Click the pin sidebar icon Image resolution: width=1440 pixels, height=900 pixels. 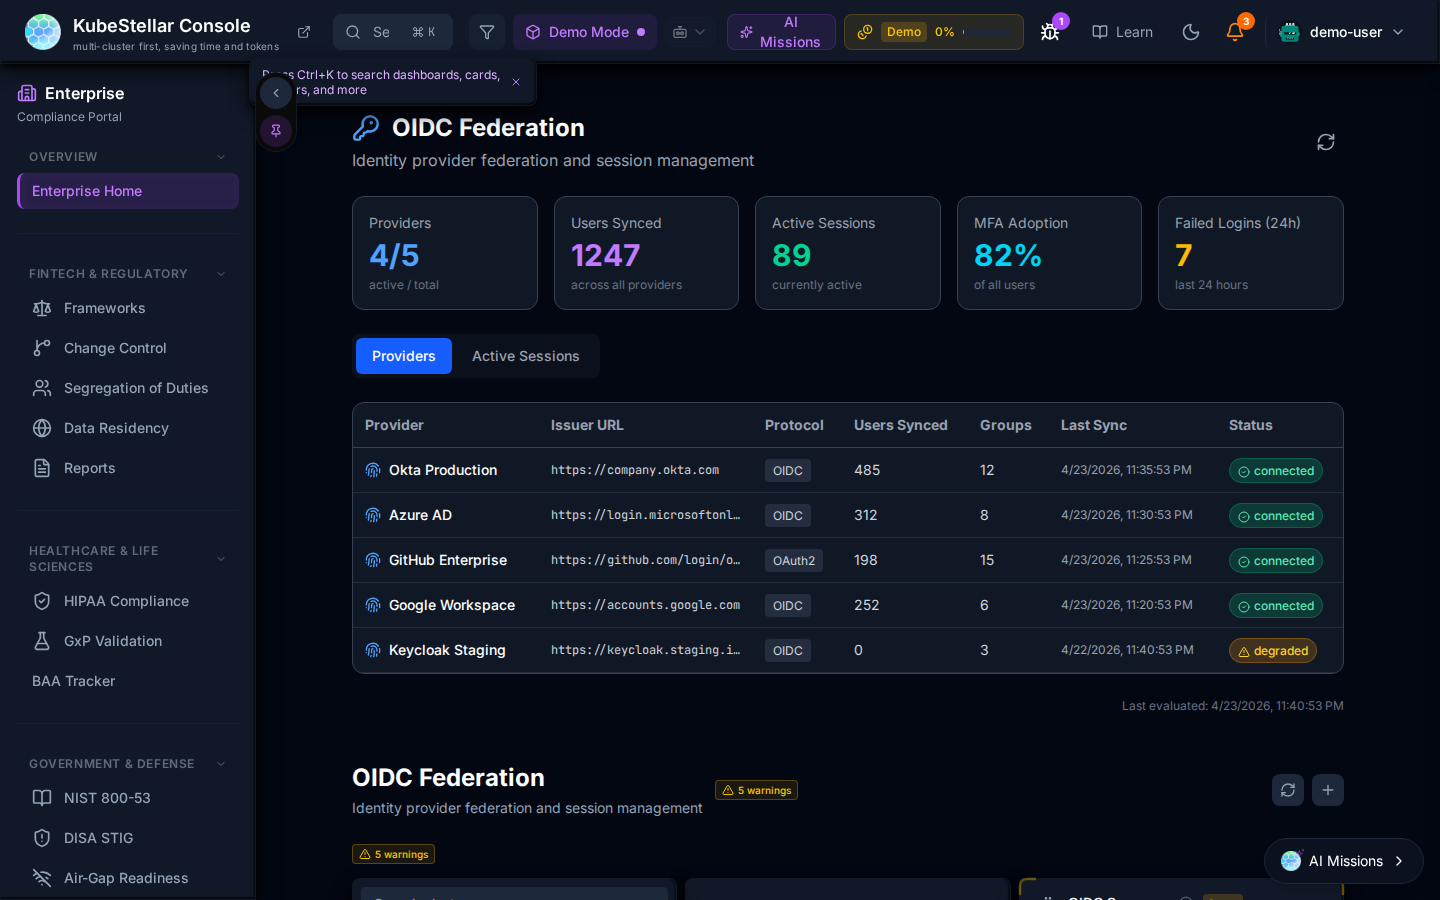(276, 130)
